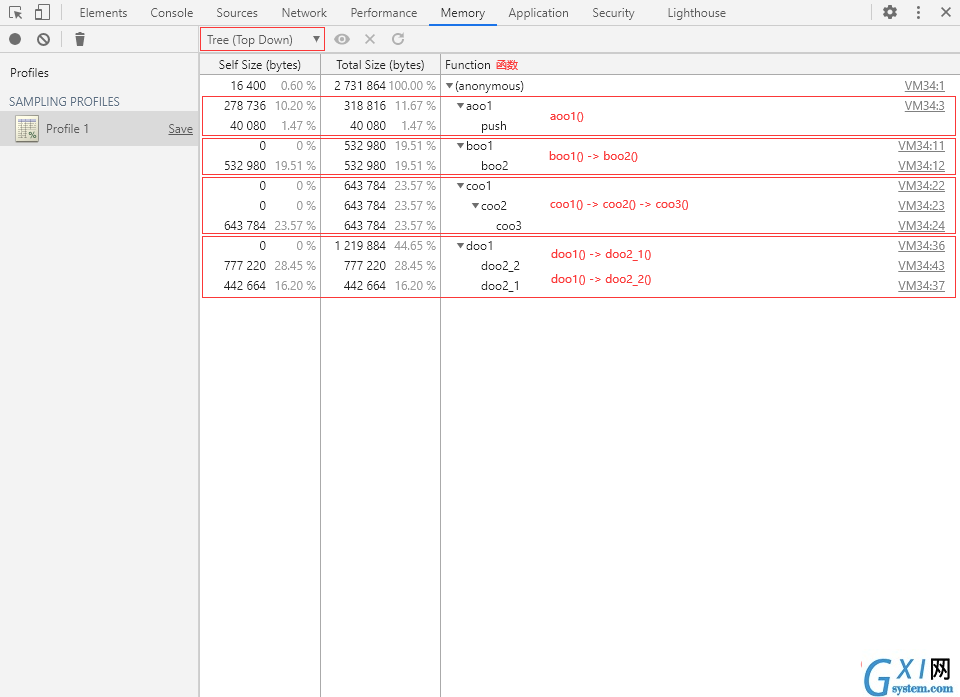This screenshot has width=960, height=697.
Task: Open source link VM34:24
Action: (921, 226)
